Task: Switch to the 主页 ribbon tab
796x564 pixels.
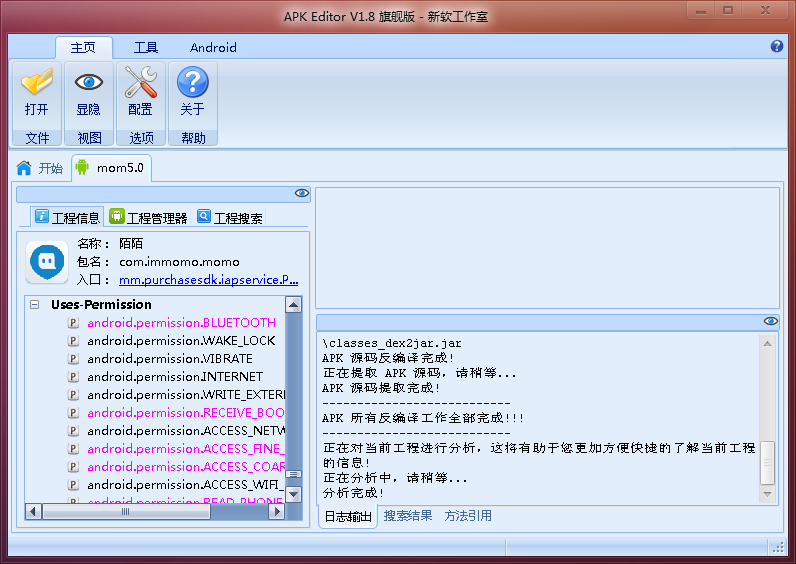Action: click(83, 48)
